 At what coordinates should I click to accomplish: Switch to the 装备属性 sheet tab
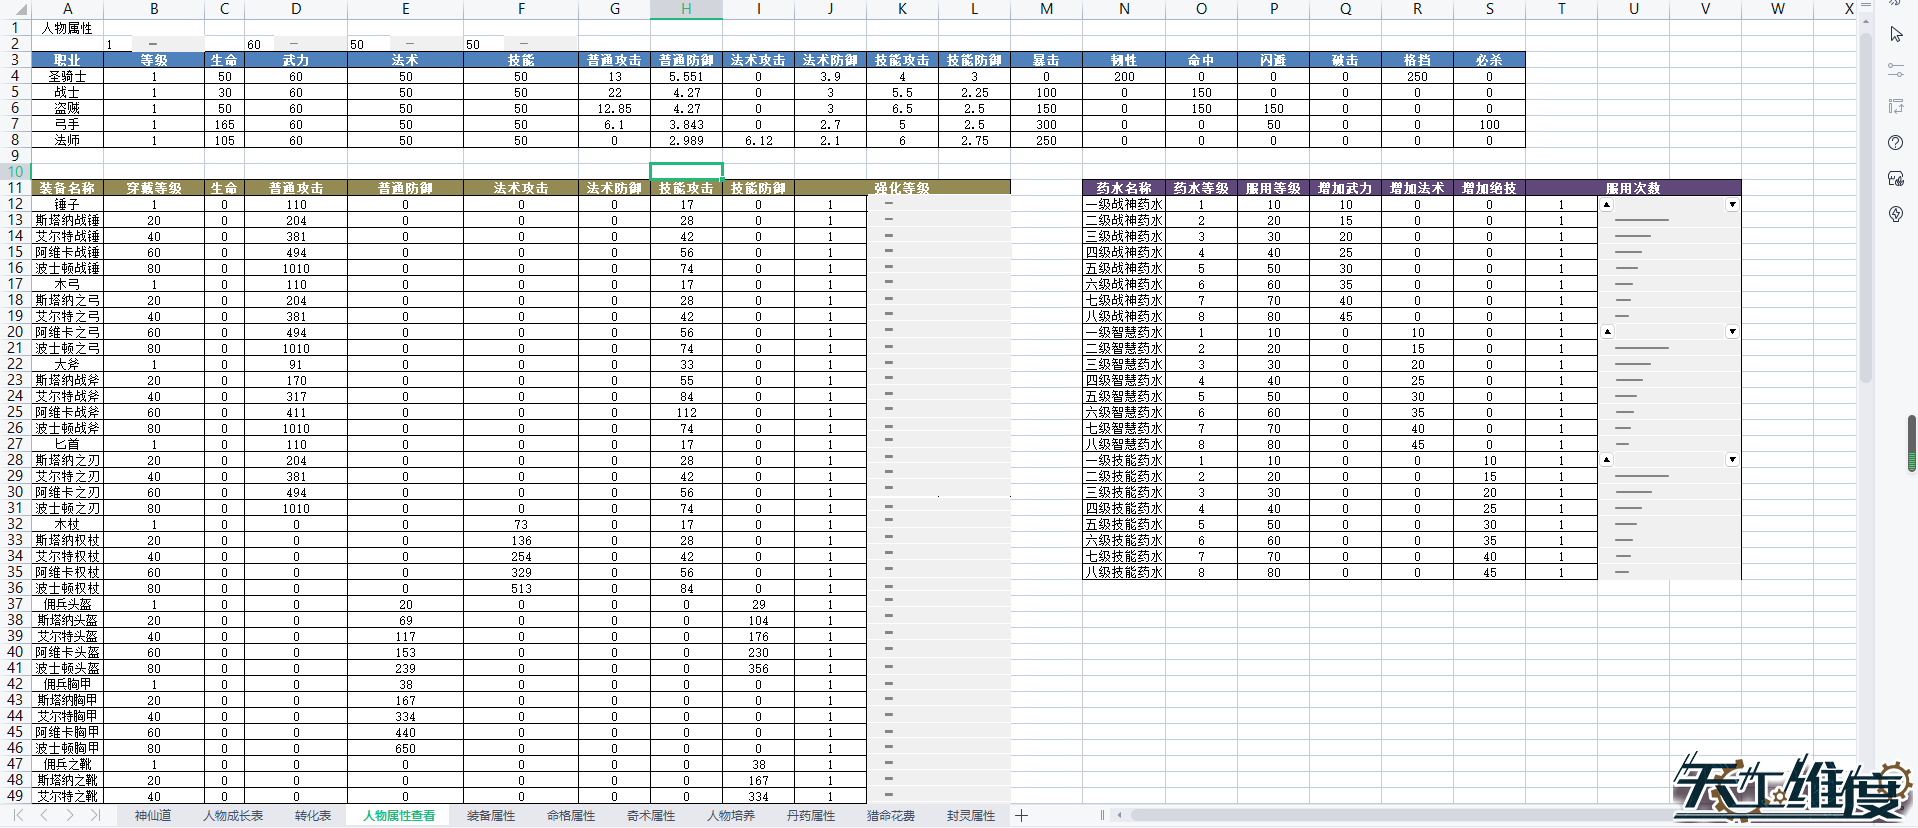(490, 816)
